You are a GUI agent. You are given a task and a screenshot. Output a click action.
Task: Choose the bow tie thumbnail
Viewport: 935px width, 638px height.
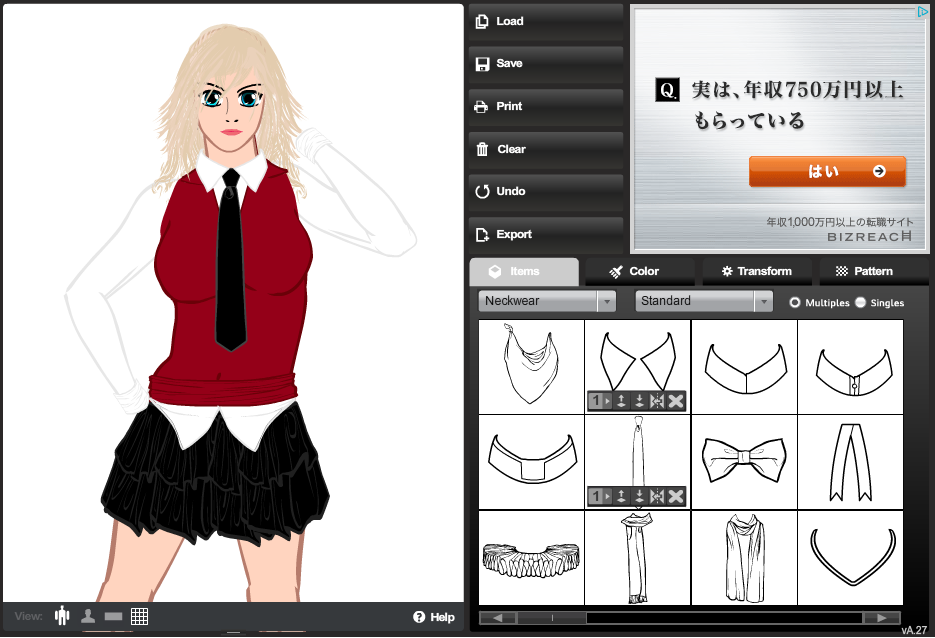(x=744, y=457)
